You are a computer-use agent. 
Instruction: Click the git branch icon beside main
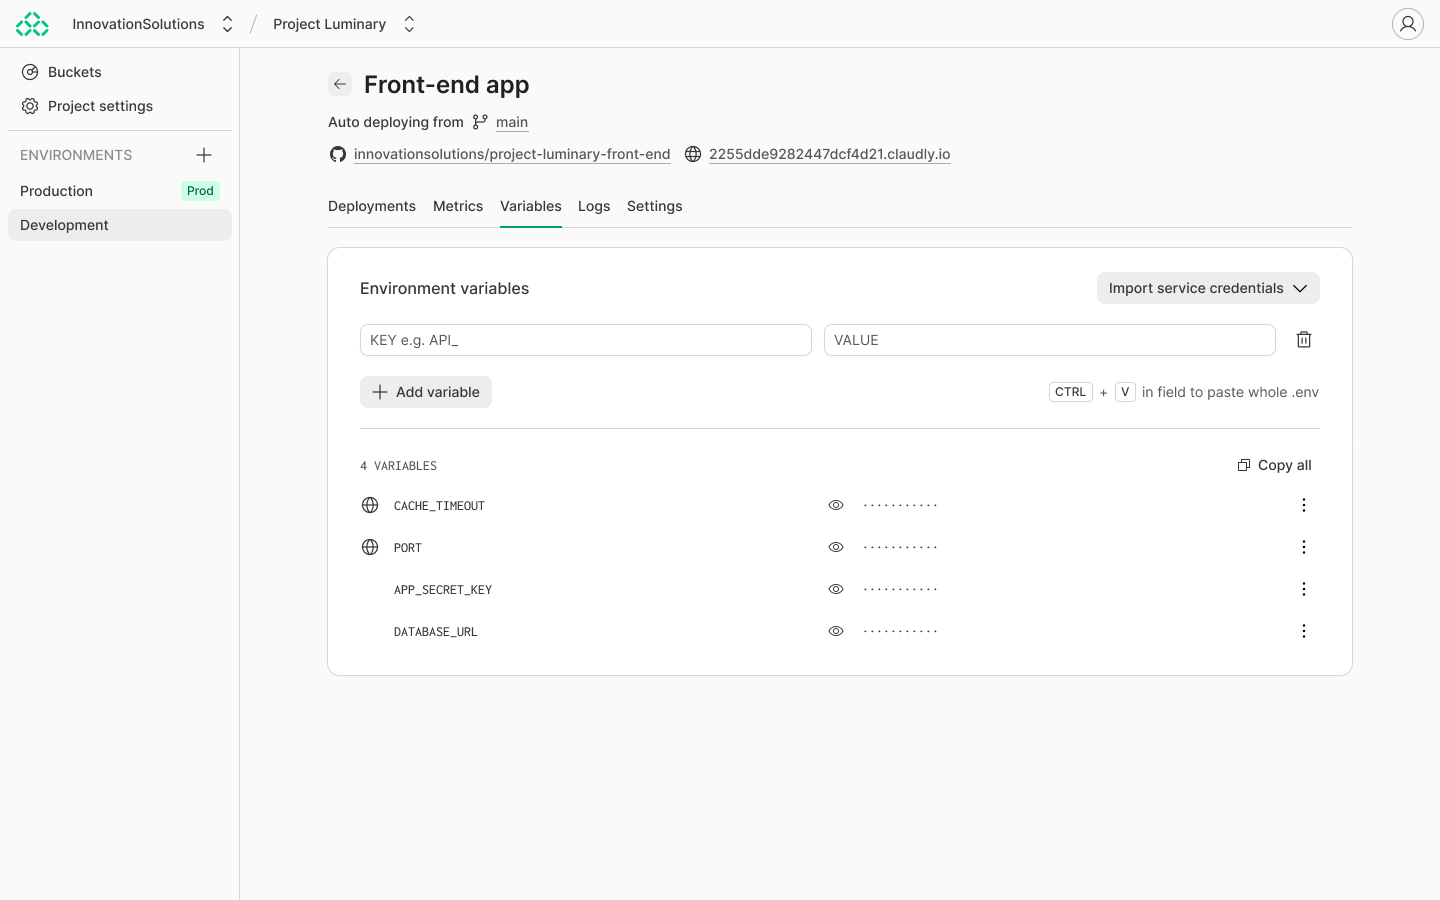tap(480, 122)
